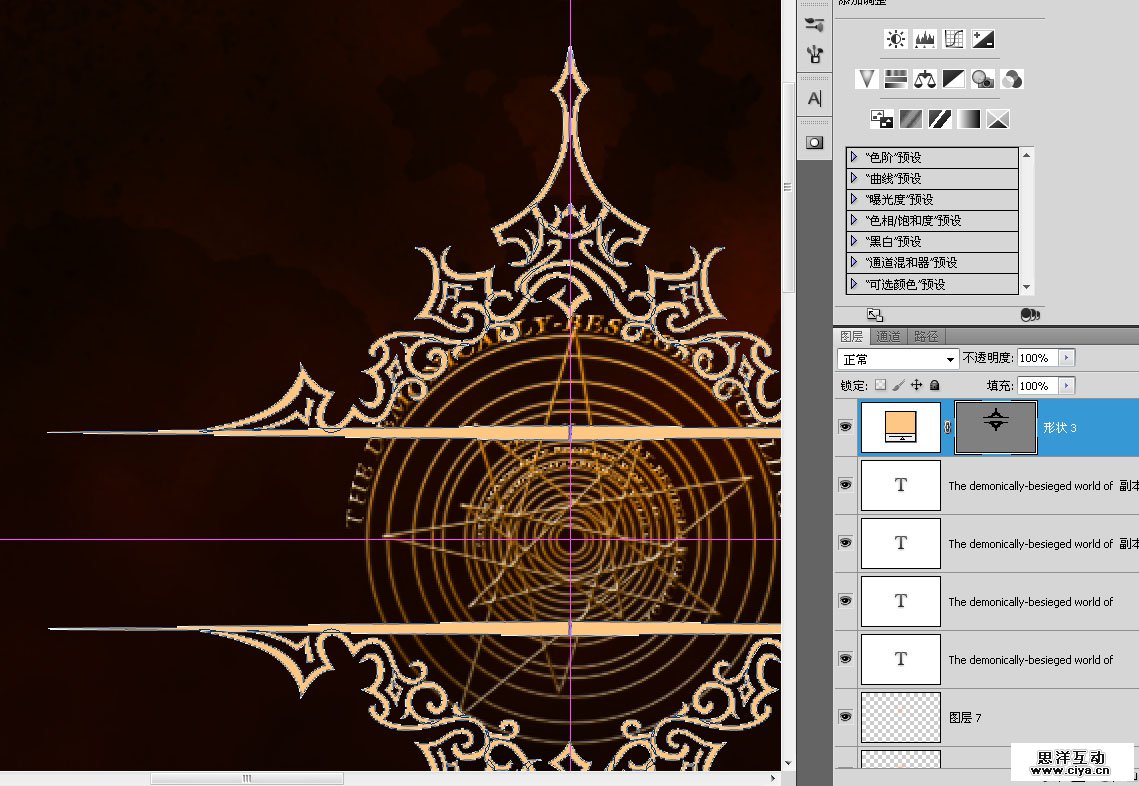Screen dimensions: 1139x786
Task: Add an Exposure adjustment
Action: pyautogui.click(x=983, y=40)
